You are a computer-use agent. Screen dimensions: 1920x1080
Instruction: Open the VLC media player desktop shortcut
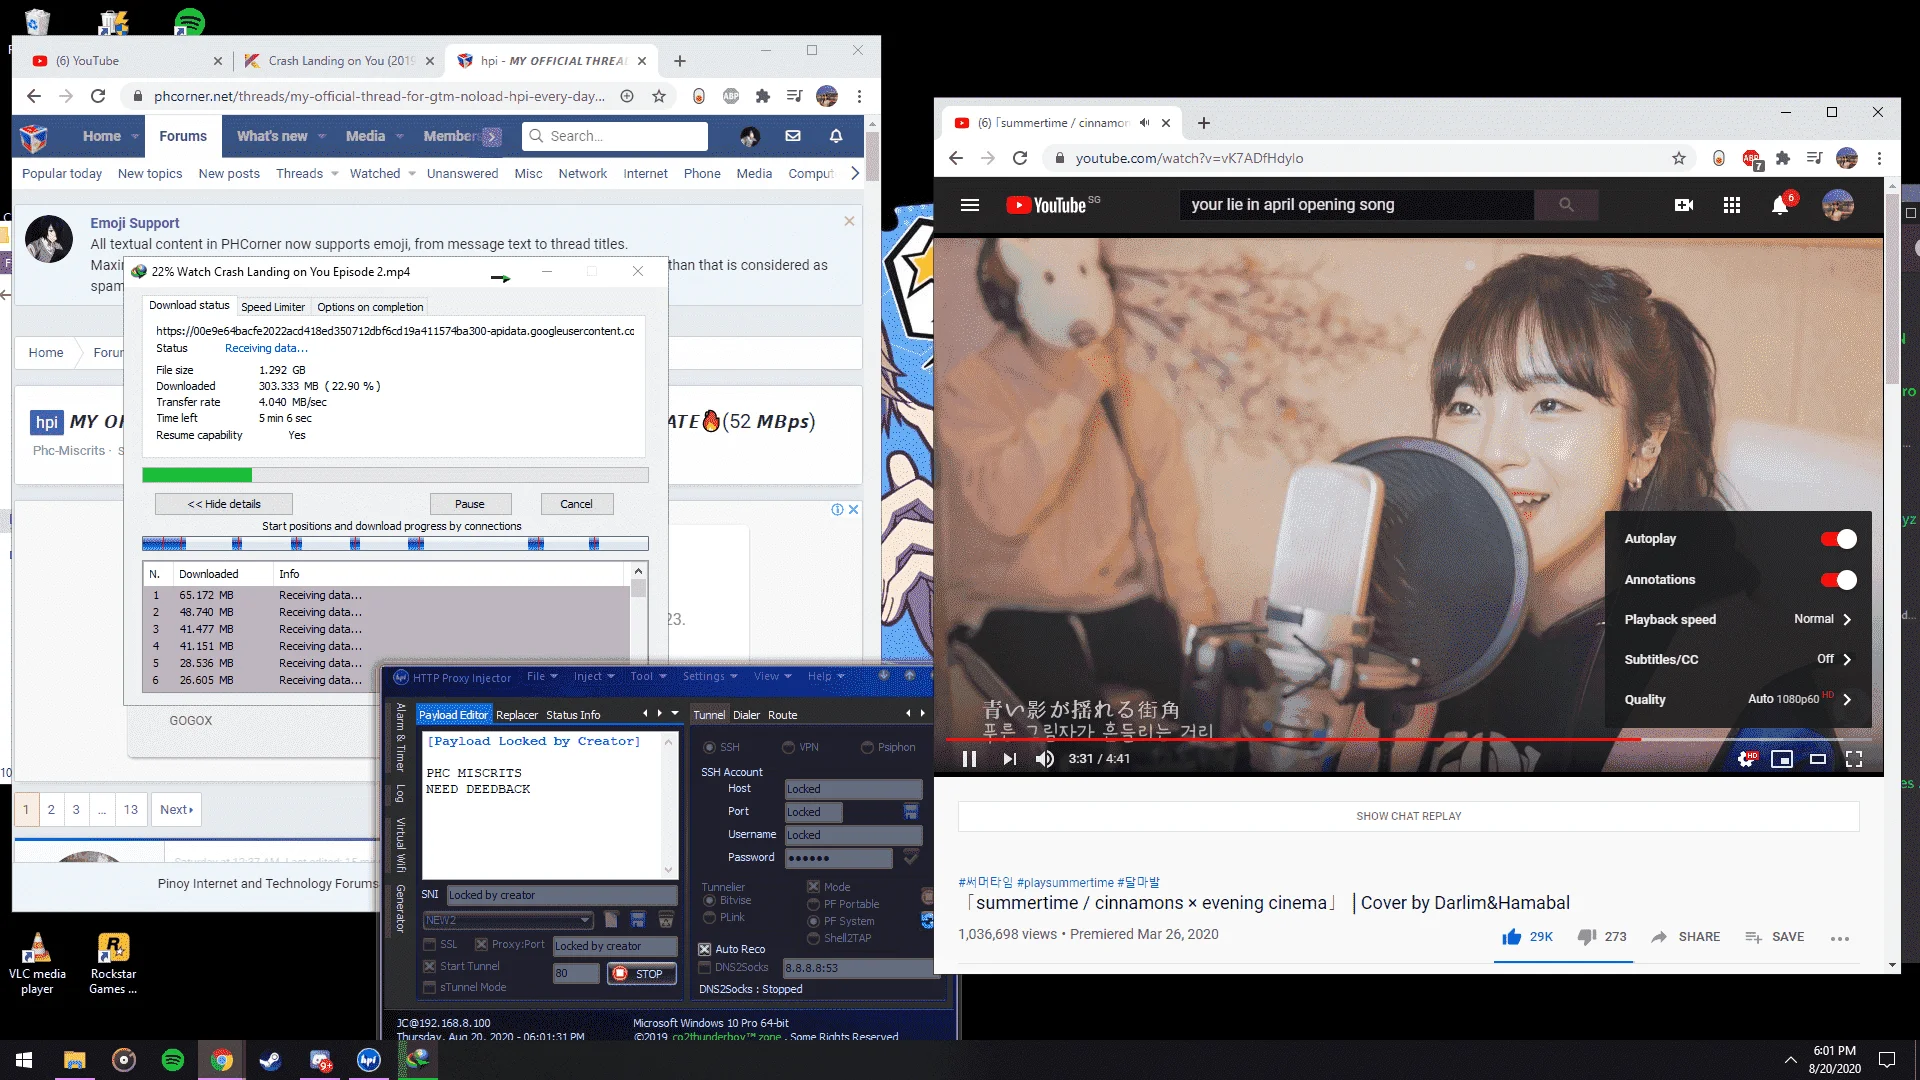pos(37,962)
